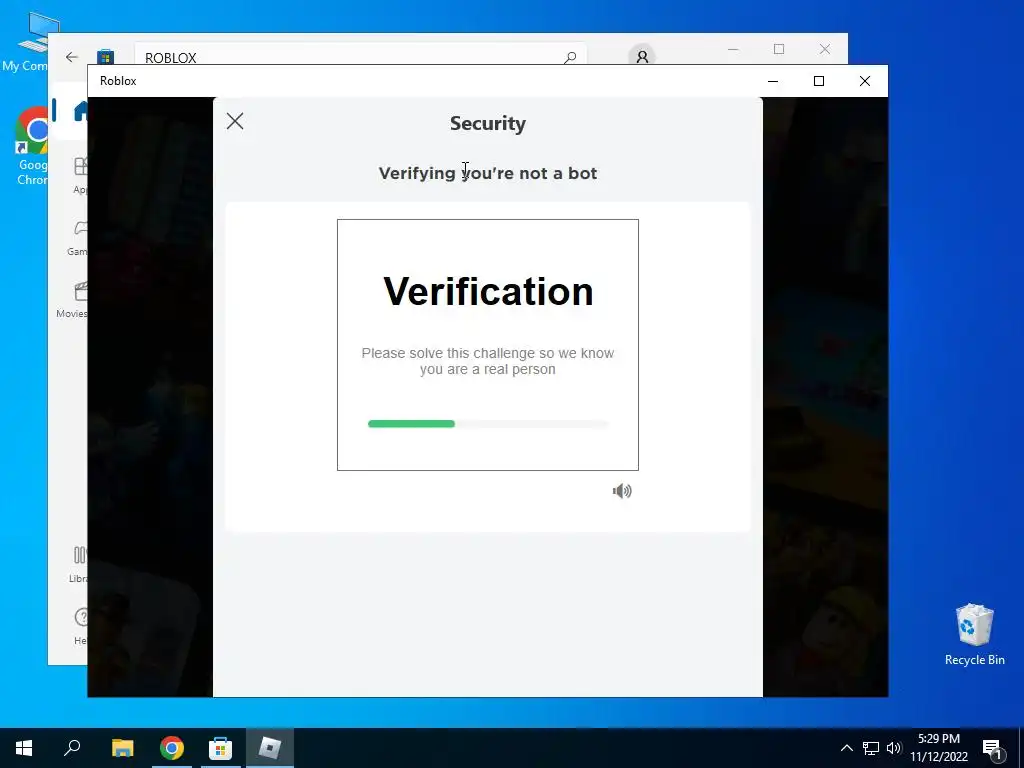This screenshot has height=768, width=1024.
Task: Click the Verification challenge box
Action: (x=488, y=345)
